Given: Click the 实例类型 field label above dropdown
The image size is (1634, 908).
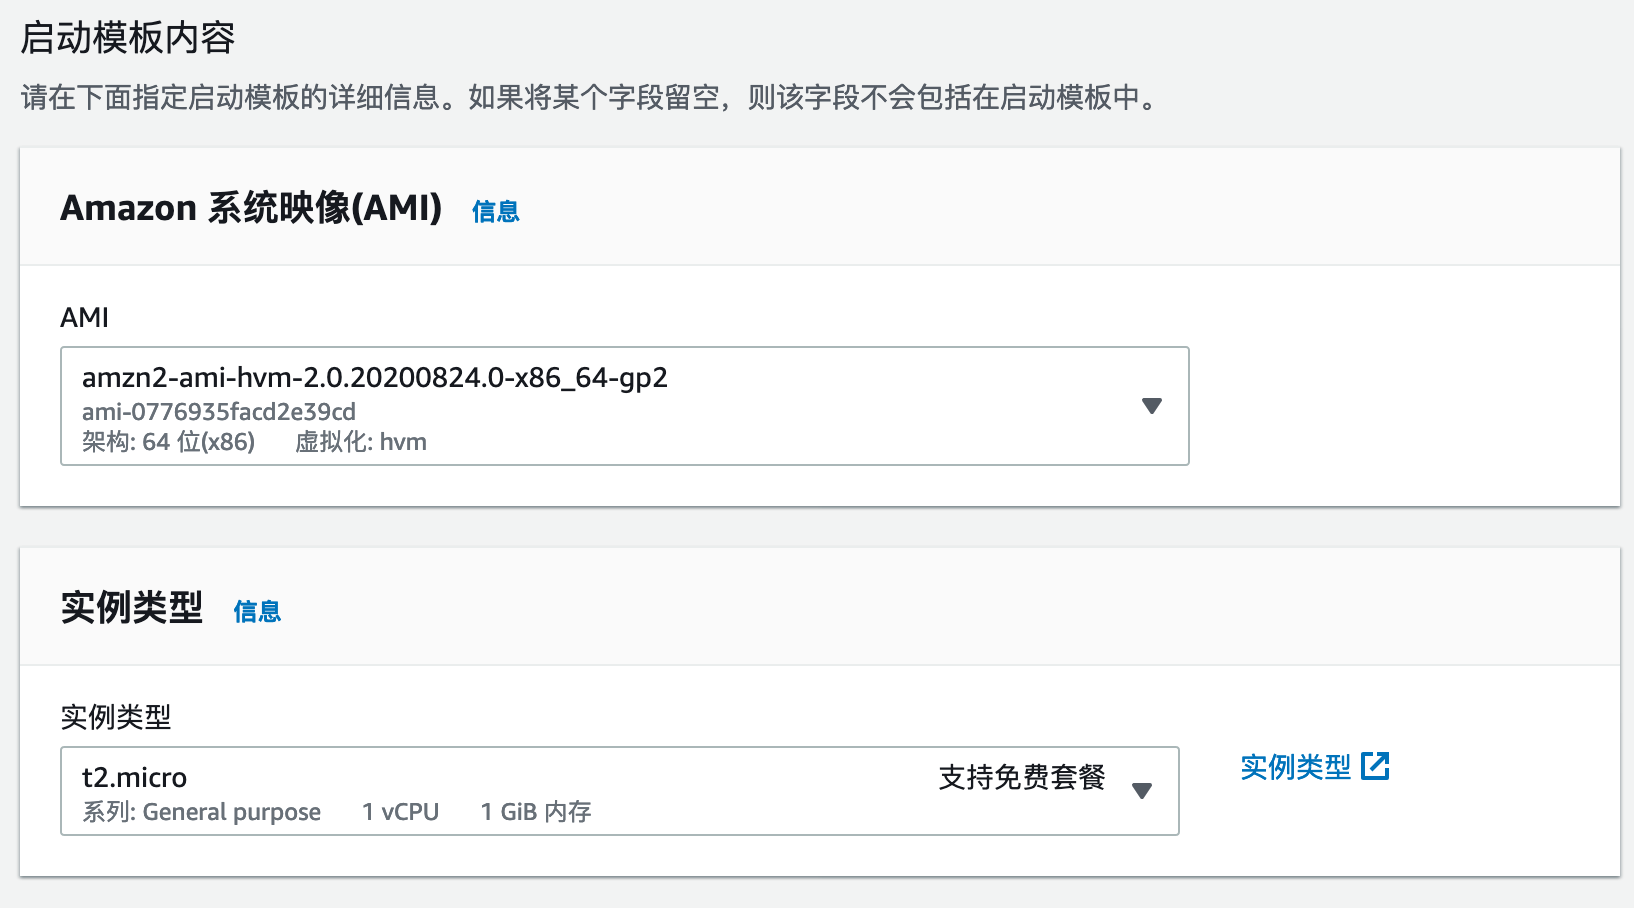Looking at the screenshot, I should (x=116, y=717).
